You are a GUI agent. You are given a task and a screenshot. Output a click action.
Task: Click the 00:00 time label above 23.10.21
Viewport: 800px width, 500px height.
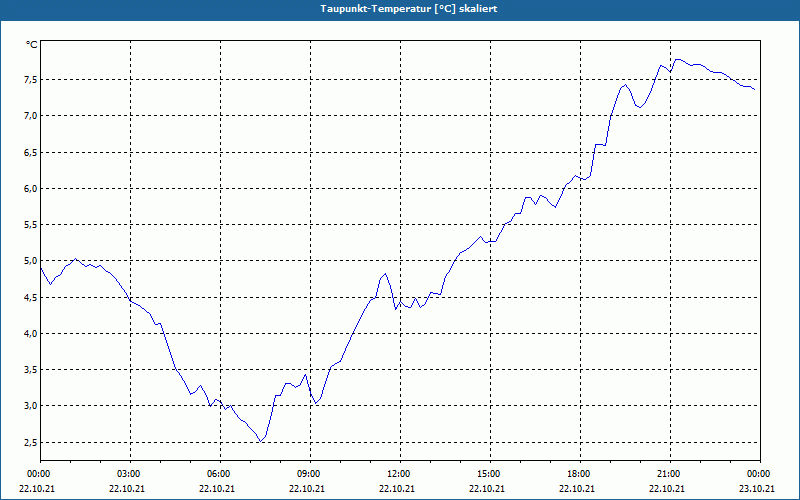(759, 474)
